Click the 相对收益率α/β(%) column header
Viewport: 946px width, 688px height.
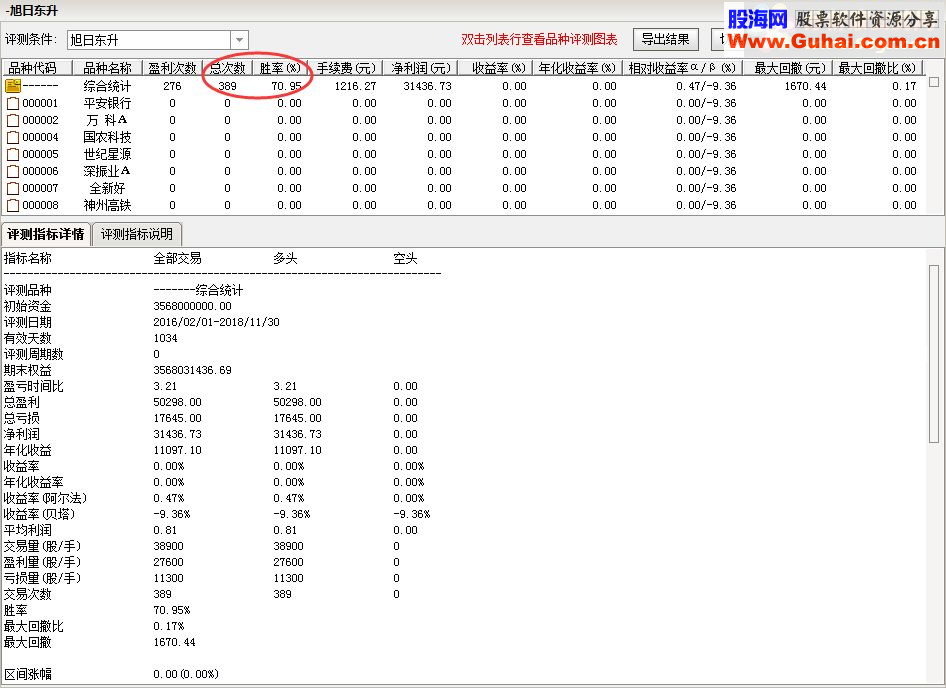click(682, 68)
